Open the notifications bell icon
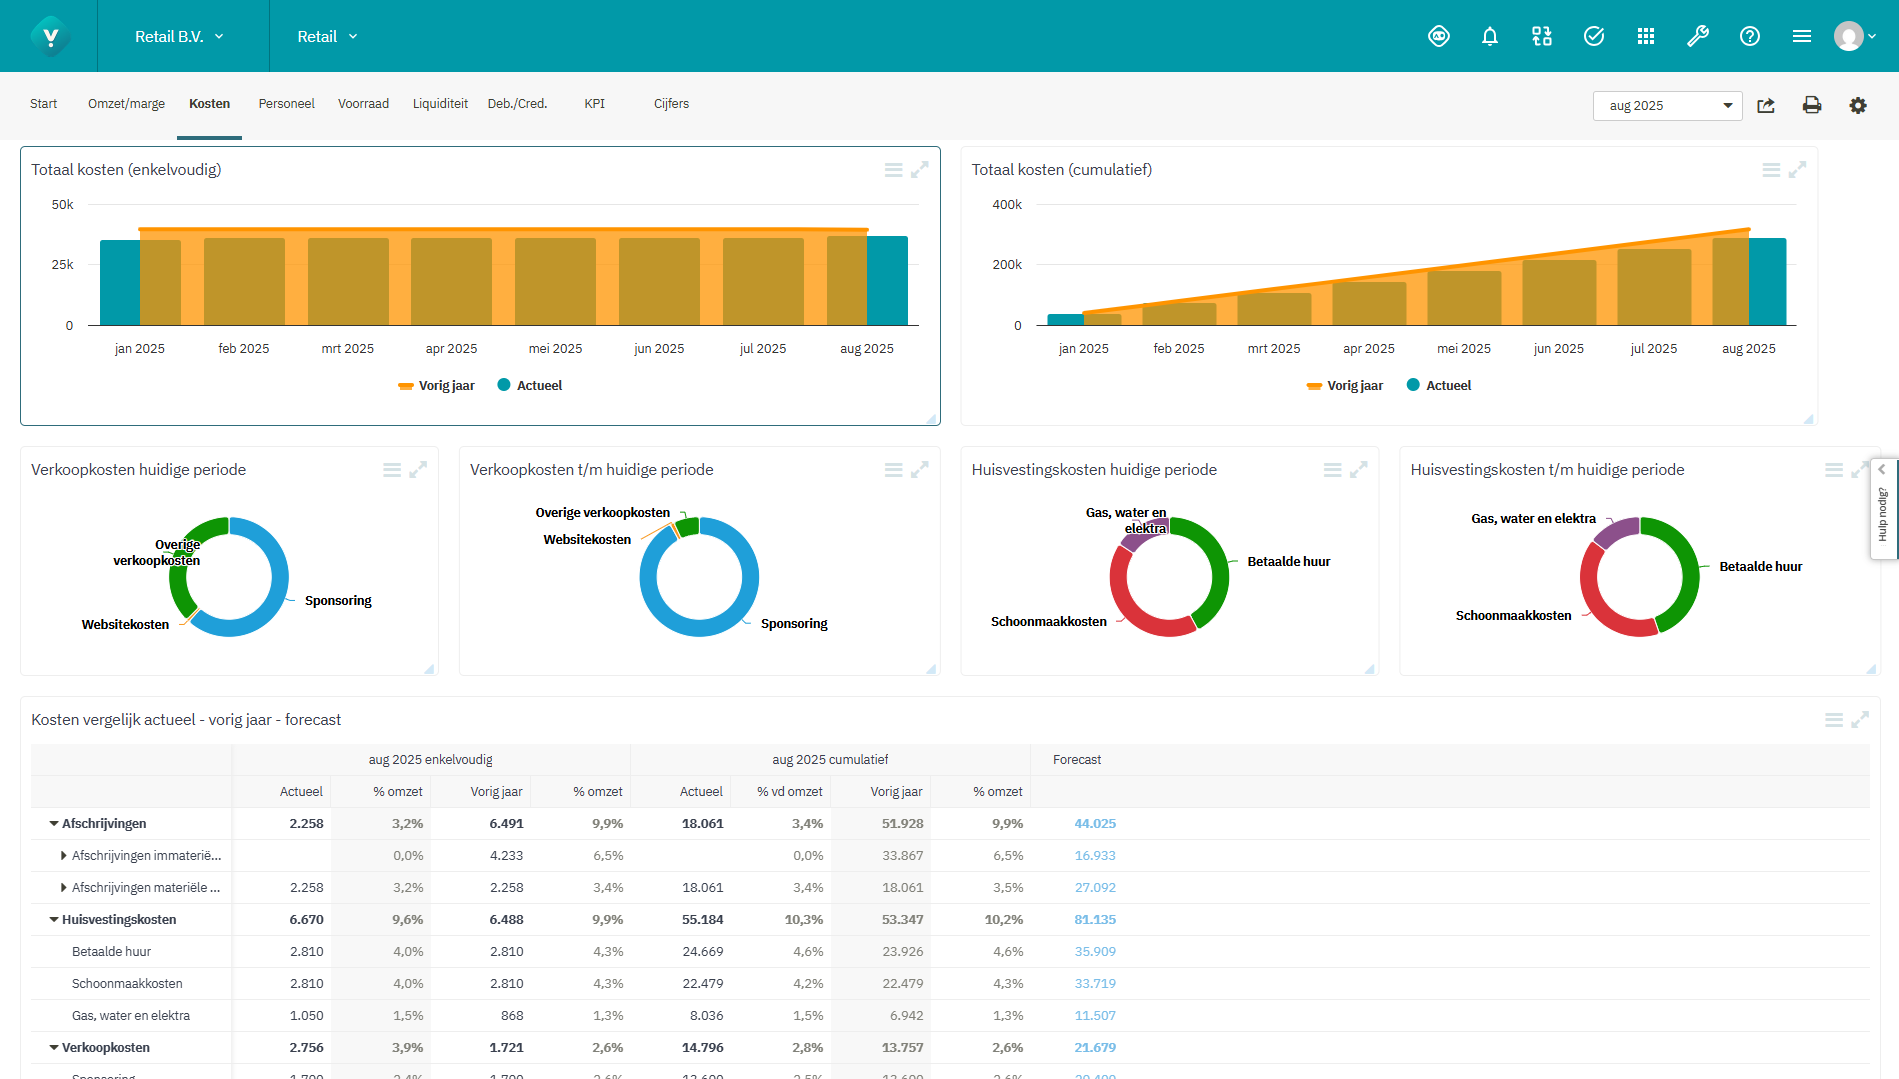 pos(1489,37)
